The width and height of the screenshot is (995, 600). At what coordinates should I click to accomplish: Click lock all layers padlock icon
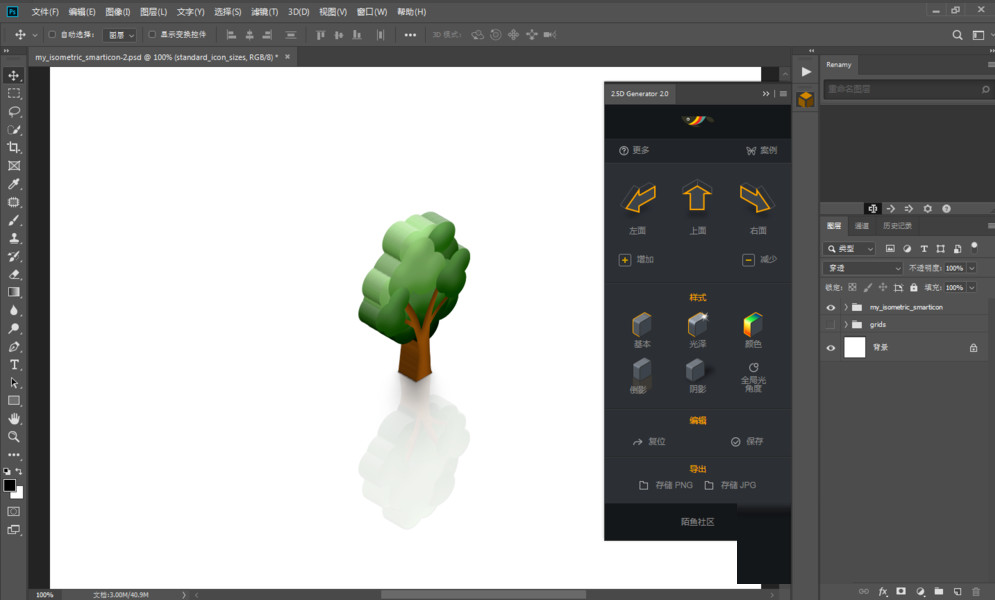(913, 287)
